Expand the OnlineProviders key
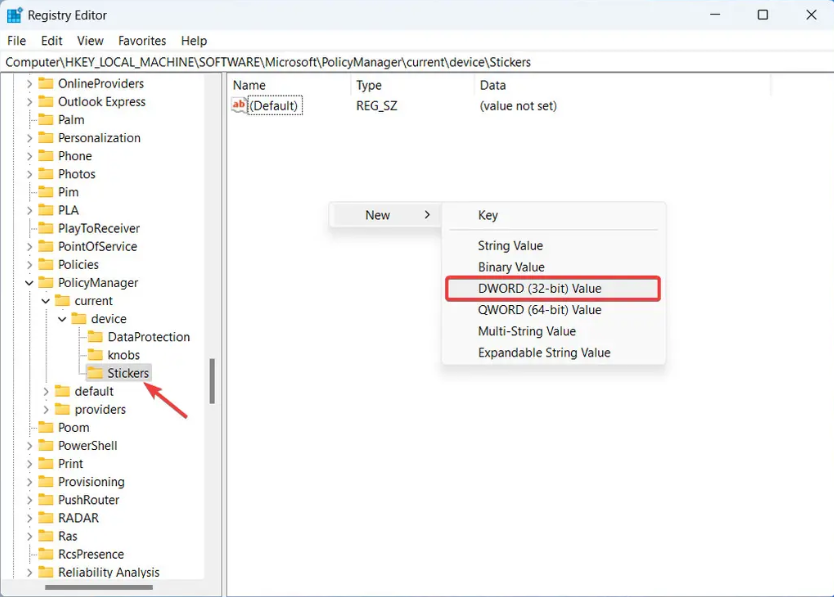834x597 pixels. click(29, 84)
